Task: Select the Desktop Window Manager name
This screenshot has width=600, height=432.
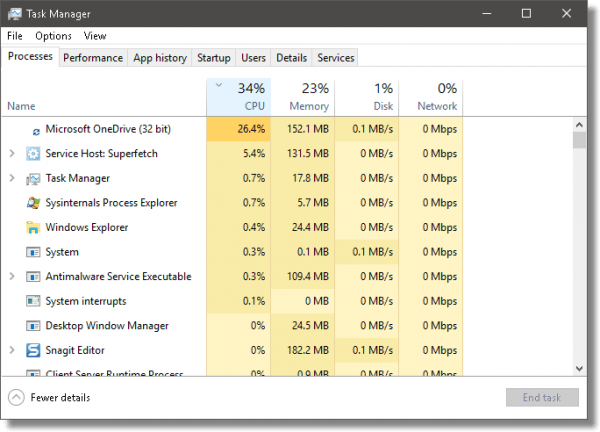Action: 107,326
